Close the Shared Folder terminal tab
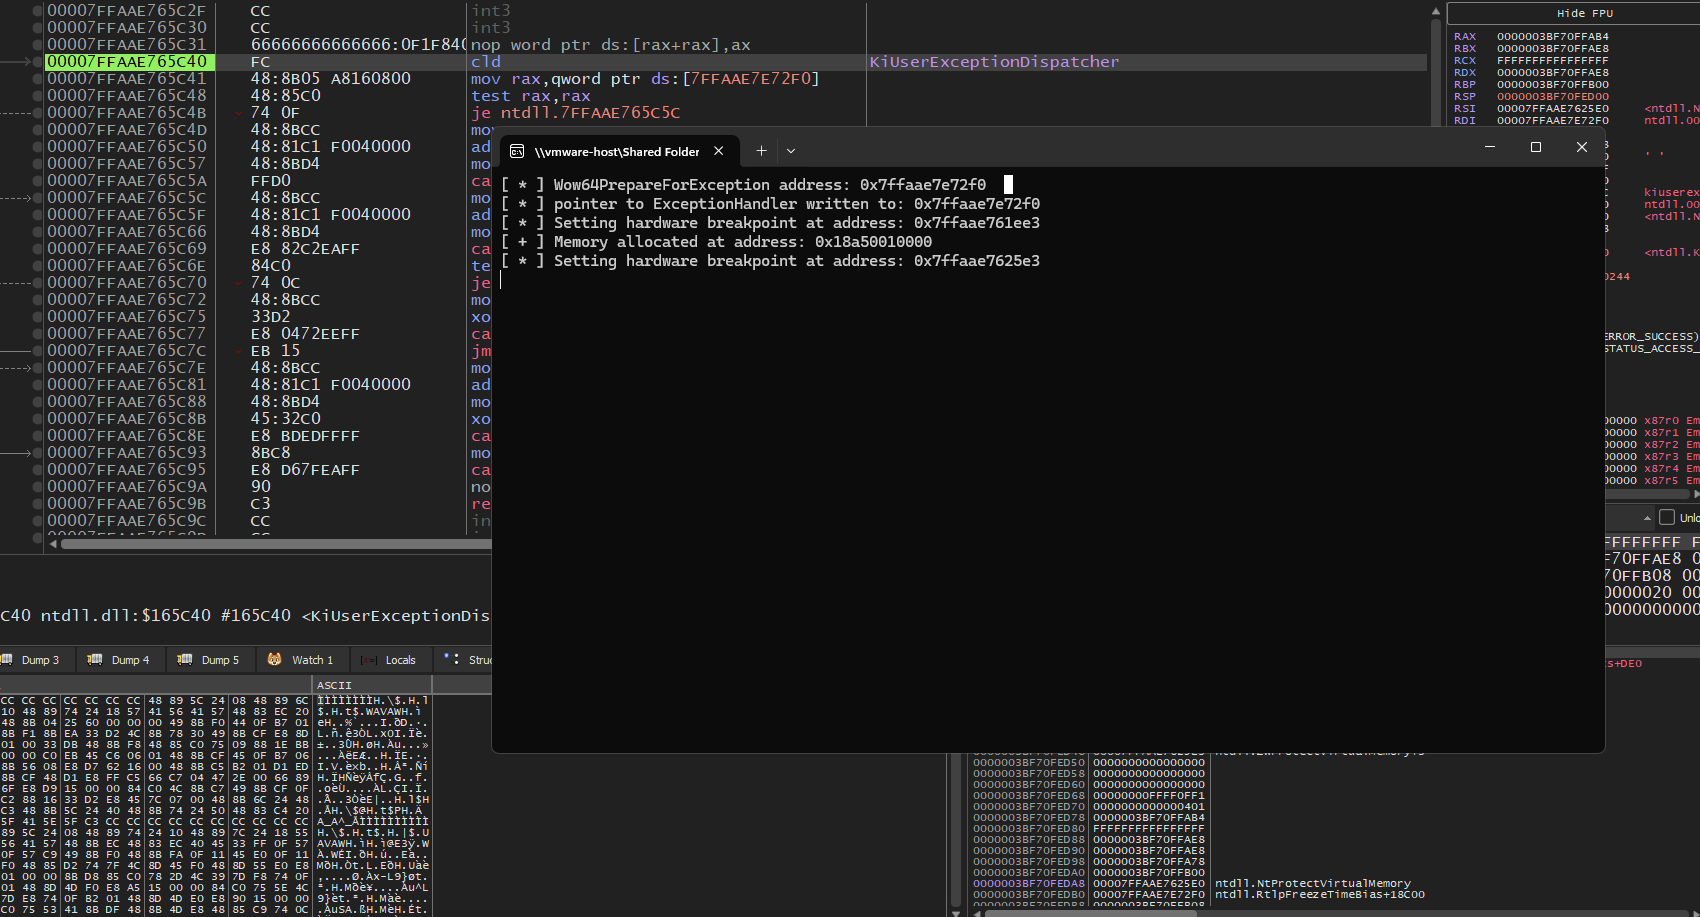The height and width of the screenshot is (917, 1700). click(x=718, y=151)
